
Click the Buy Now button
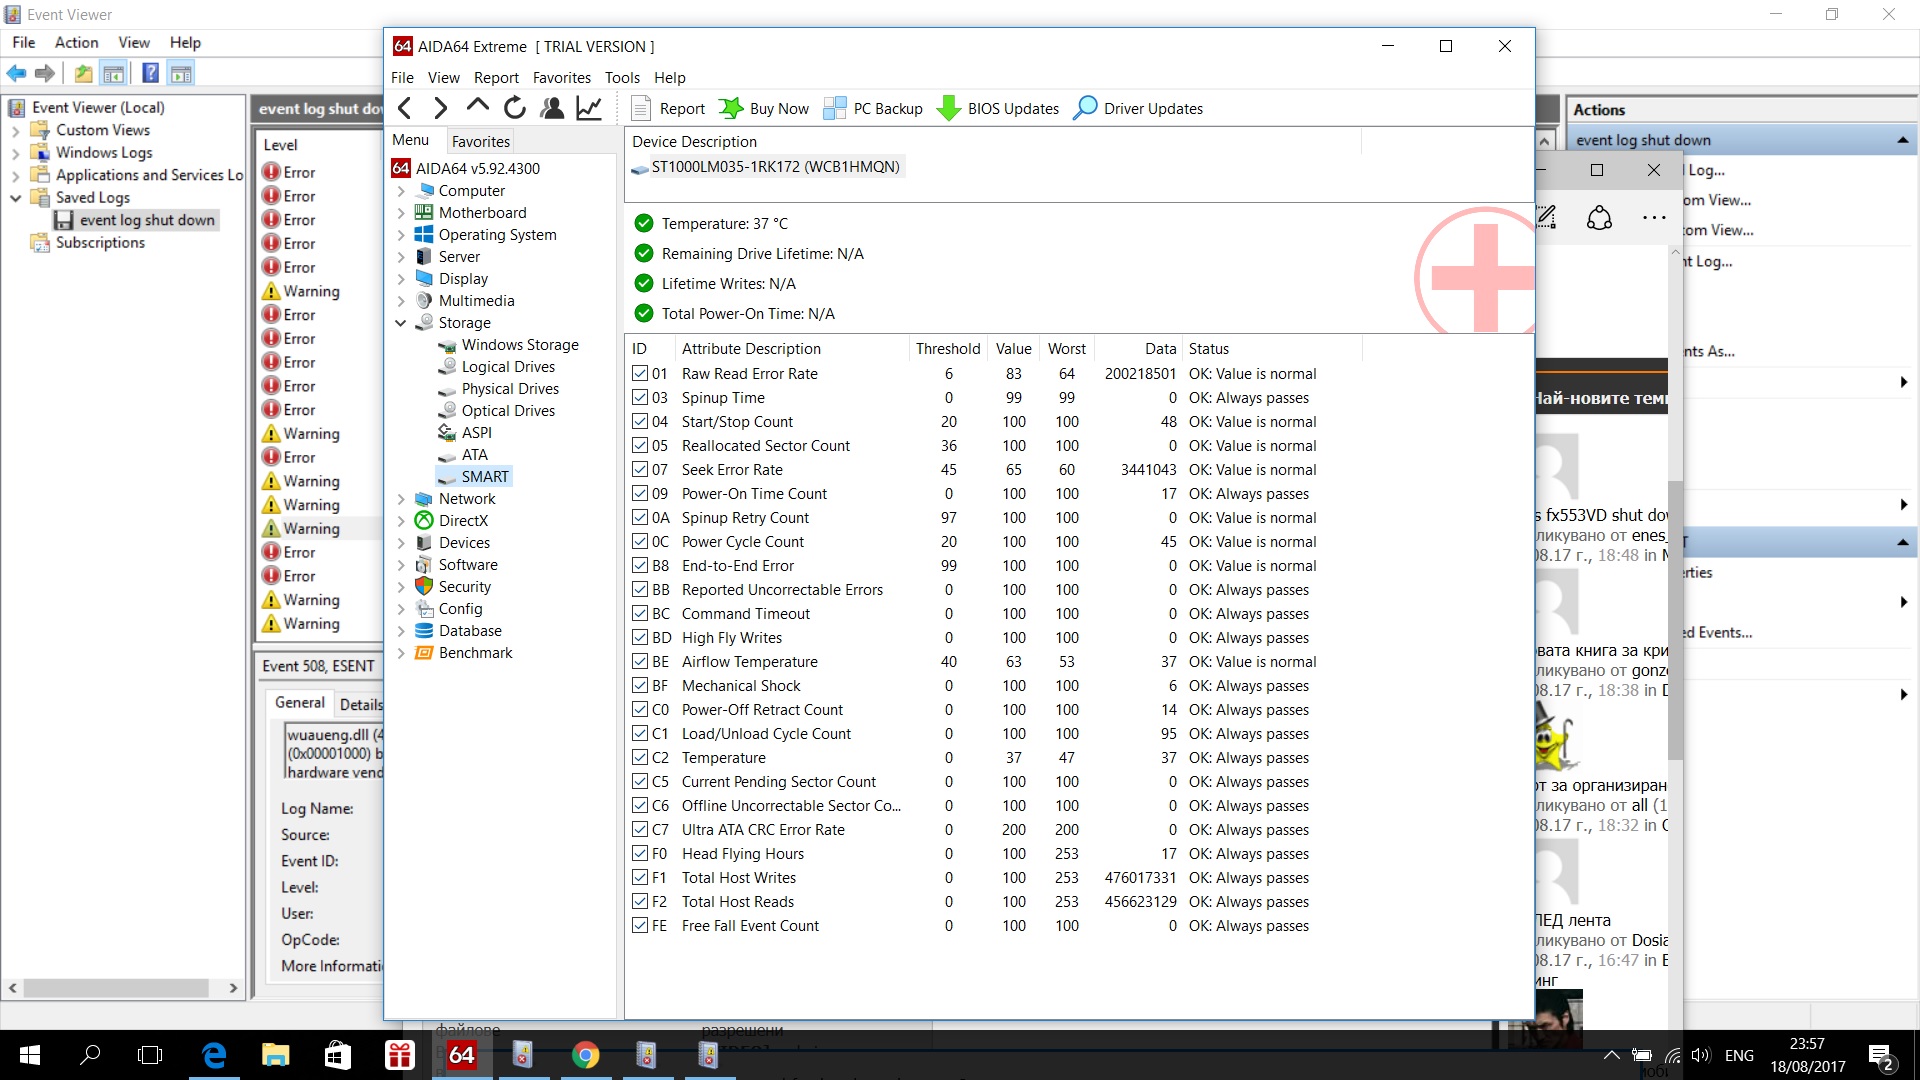[x=765, y=108]
